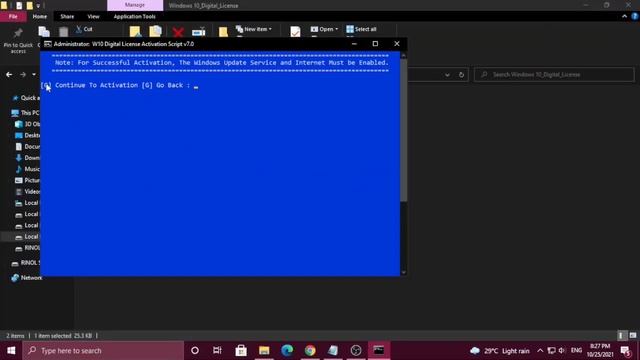Open the Application Tools tab

pos(134,16)
